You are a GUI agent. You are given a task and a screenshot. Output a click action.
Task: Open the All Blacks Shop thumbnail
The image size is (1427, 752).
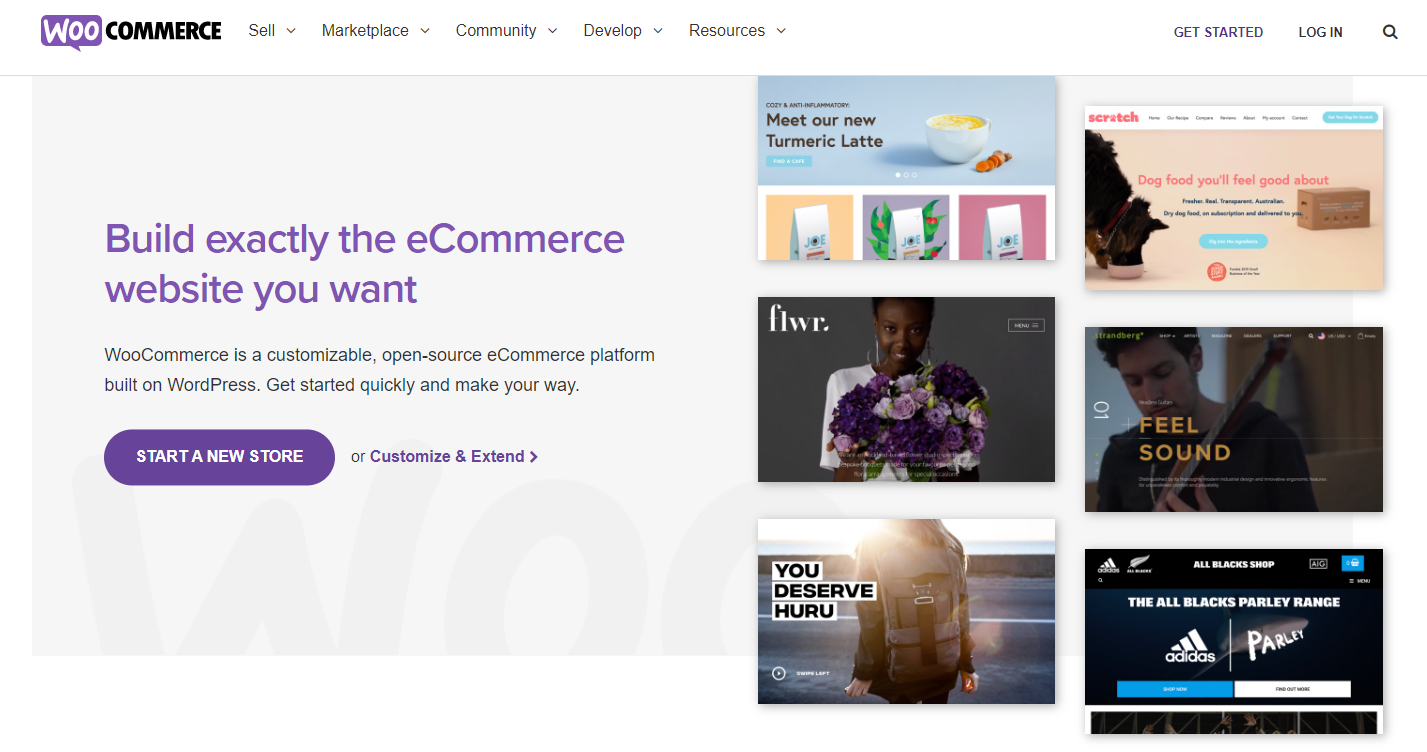point(1234,641)
